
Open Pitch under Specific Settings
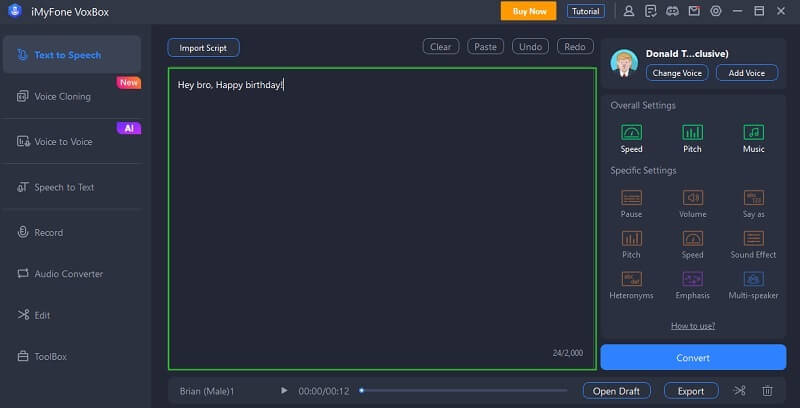(x=631, y=245)
